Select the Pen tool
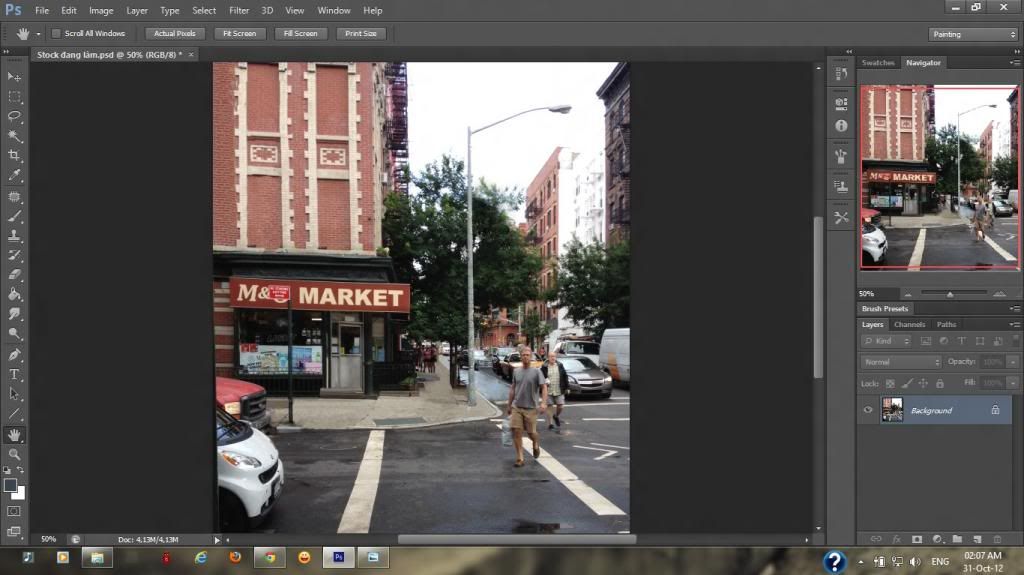The width and height of the screenshot is (1024, 575). tap(14, 354)
